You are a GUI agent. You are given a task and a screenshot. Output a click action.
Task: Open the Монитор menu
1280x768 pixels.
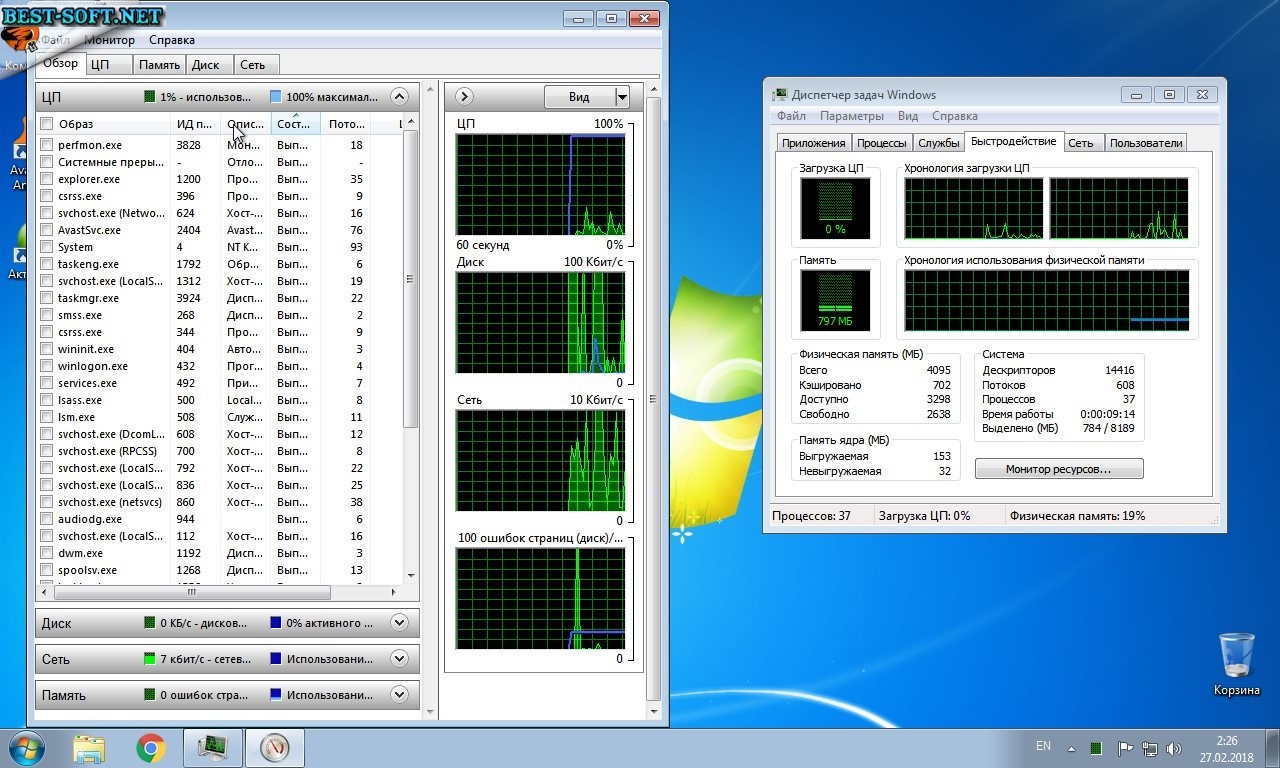pyautogui.click(x=110, y=40)
